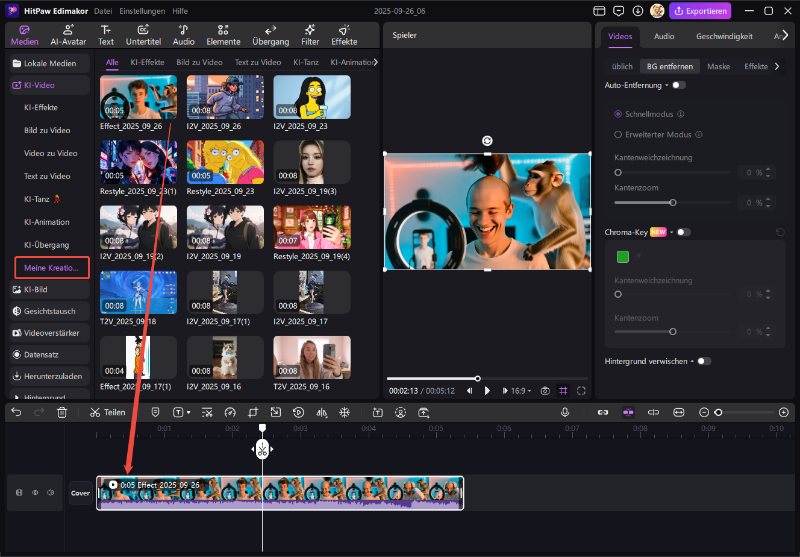This screenshot has width=800, height=557.
Task: Click the zoom in plus icon on timeline
Action: pos(784,412)
